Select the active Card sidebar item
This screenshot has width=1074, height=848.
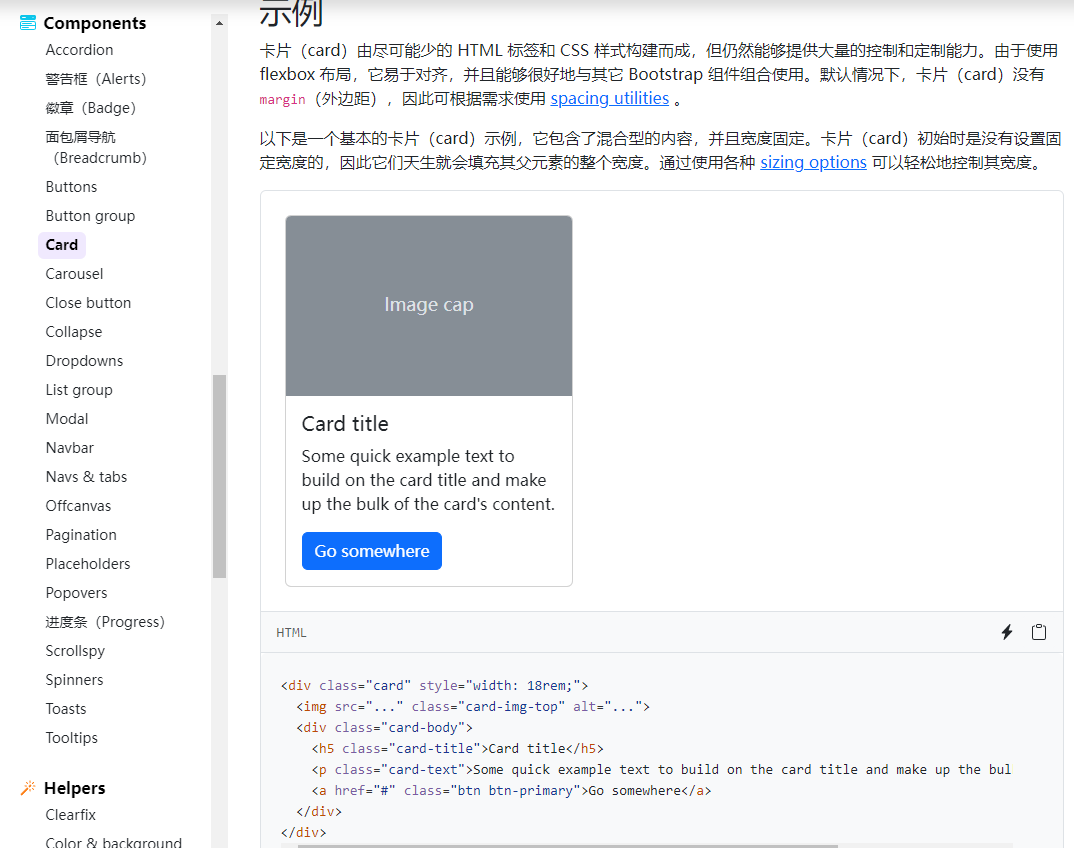point(62,245)
